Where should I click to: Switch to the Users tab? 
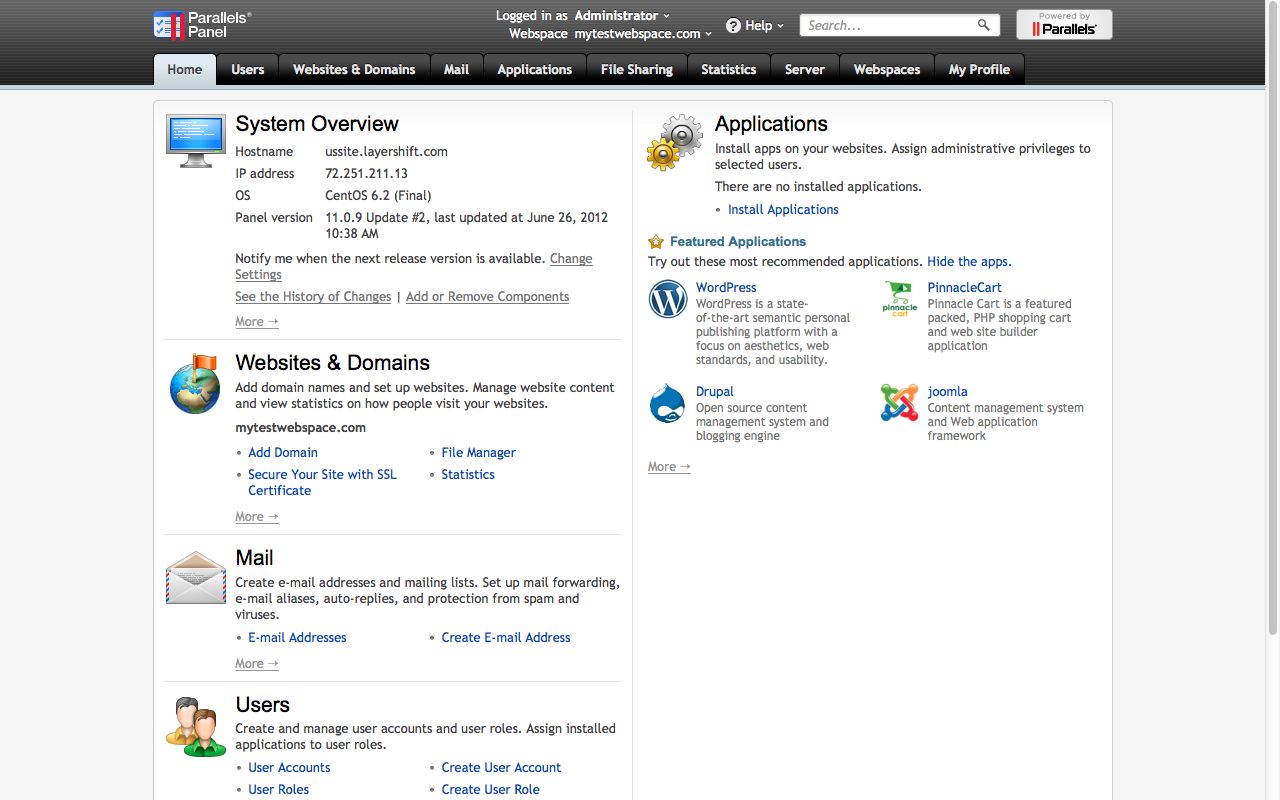tap(248, 70)
